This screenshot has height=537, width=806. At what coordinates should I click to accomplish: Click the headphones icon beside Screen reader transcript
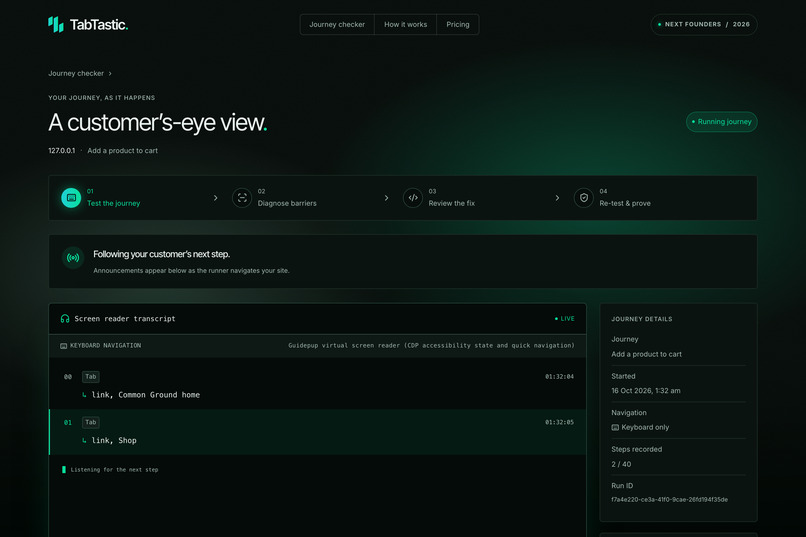[65, 319]
